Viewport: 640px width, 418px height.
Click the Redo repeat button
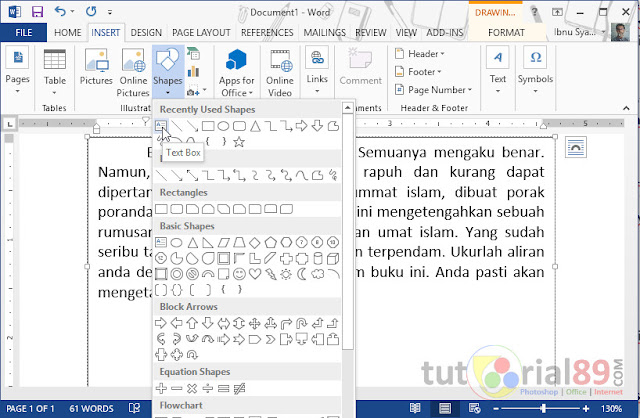point(91,11)
